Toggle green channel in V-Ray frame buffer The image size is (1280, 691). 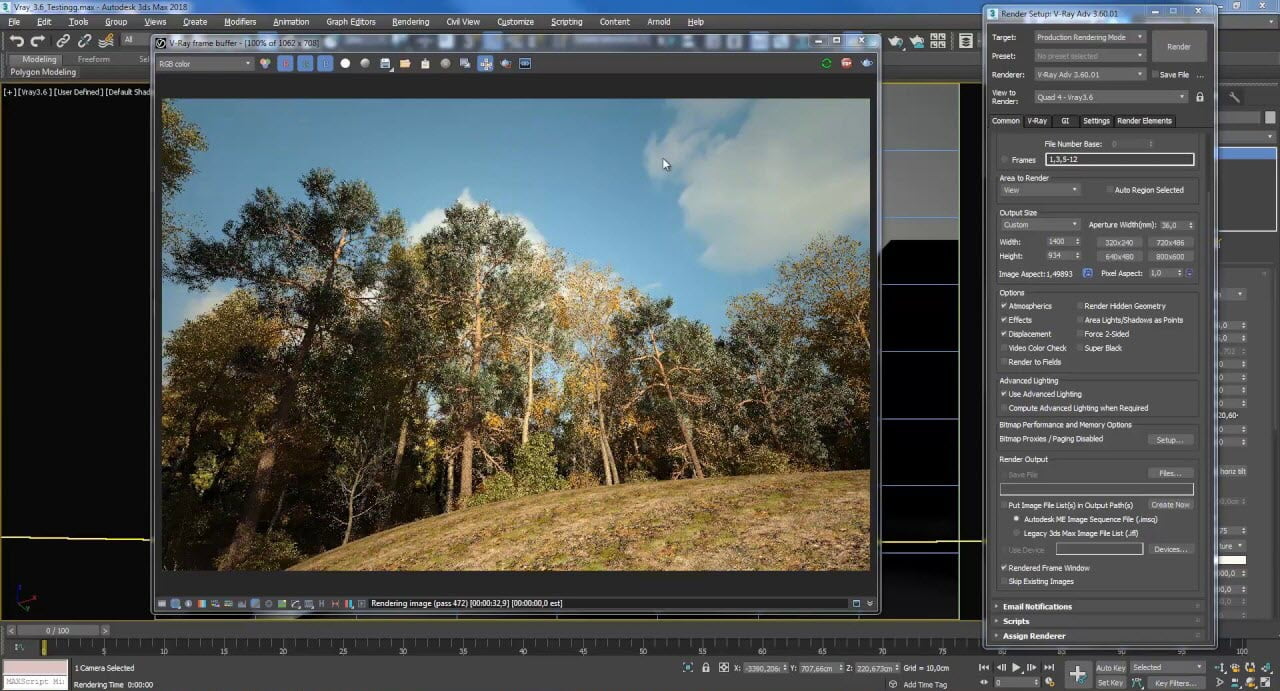(305, 63)
